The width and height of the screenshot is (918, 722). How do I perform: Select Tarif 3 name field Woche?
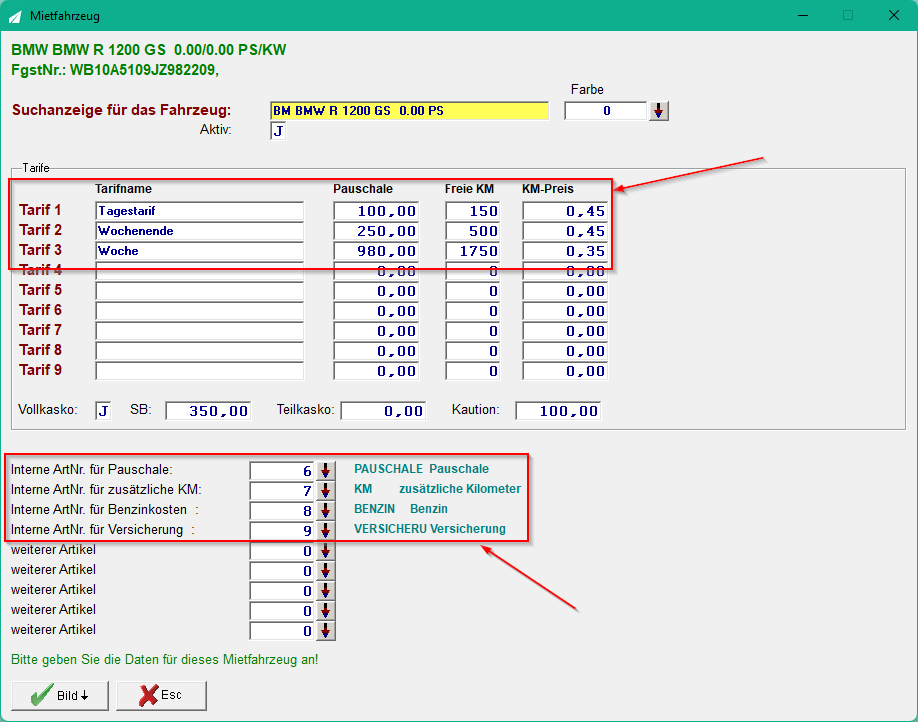tap(200, 251)
